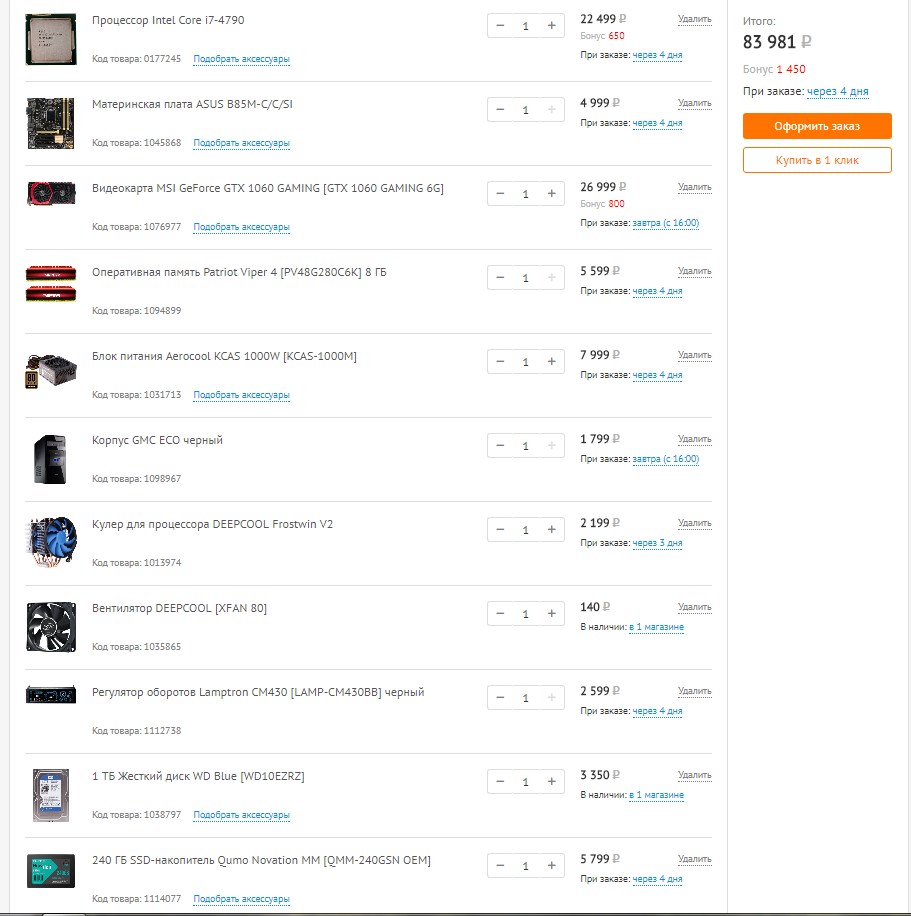Increase quantity of Qumo Novation SSD
911x916 pixels.
pyautogui.click(x=551, y=866)
